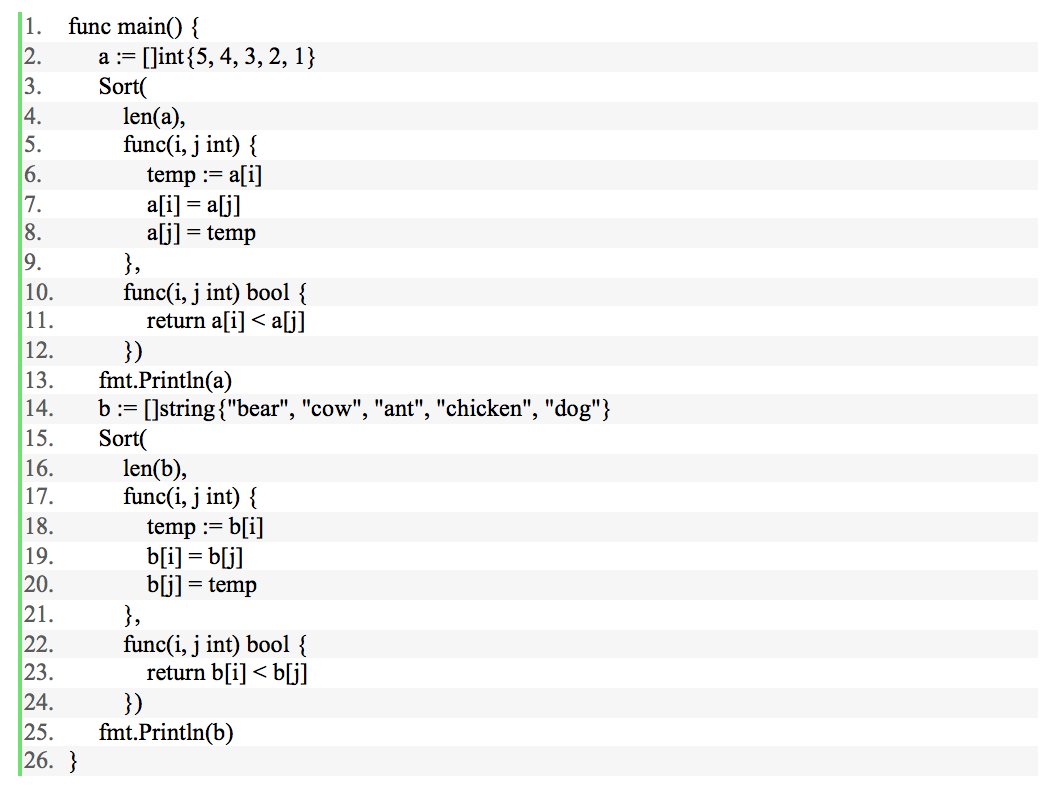Click line number 10 in the gutter

pos(38,293)
